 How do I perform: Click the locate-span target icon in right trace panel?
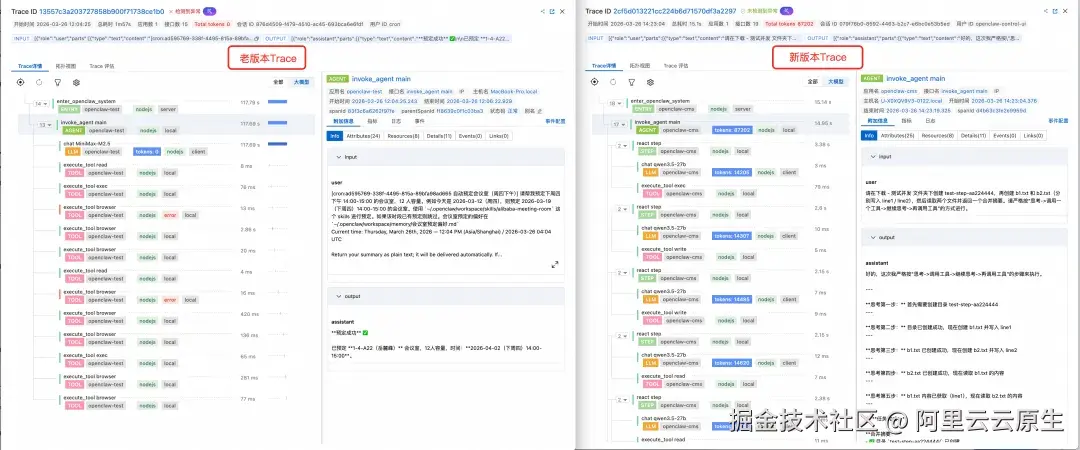click(x=594, y=82)
